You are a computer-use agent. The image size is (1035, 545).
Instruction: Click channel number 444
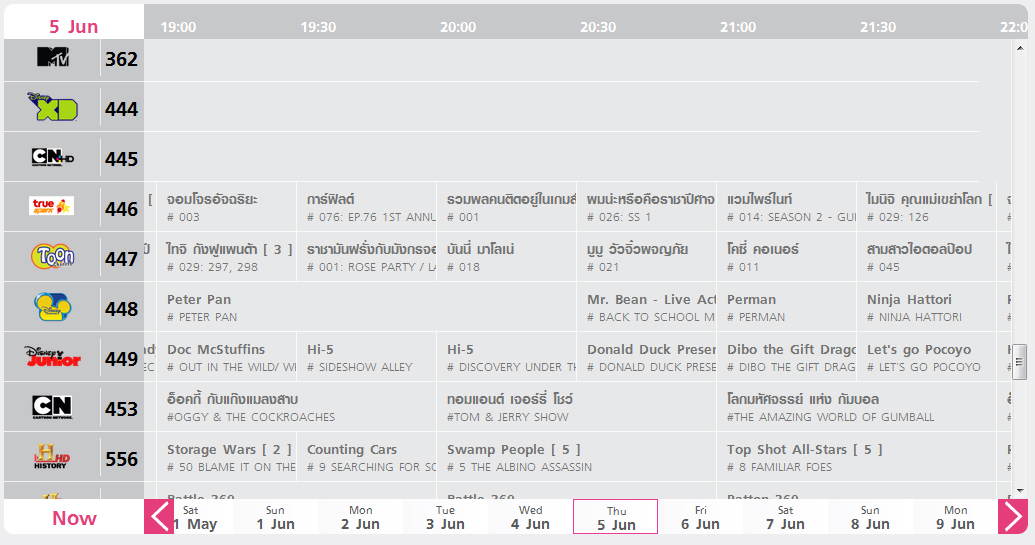(121, 109)
